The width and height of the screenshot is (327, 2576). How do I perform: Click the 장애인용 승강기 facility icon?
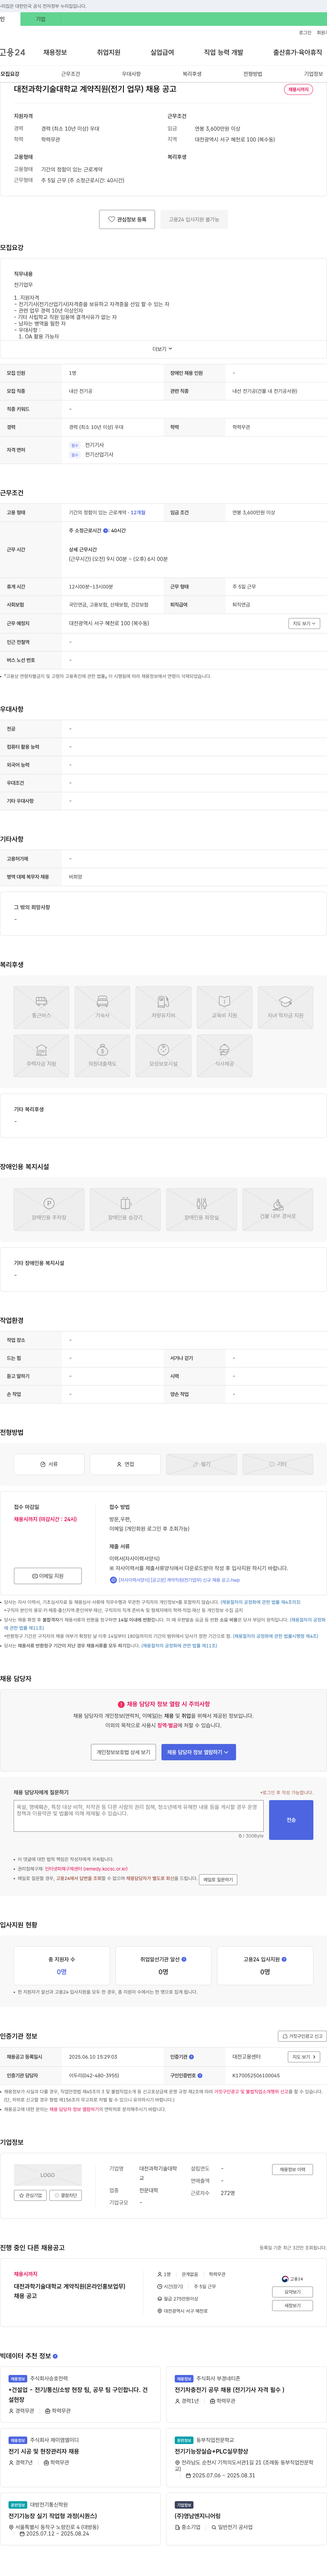coord(125,1209)
